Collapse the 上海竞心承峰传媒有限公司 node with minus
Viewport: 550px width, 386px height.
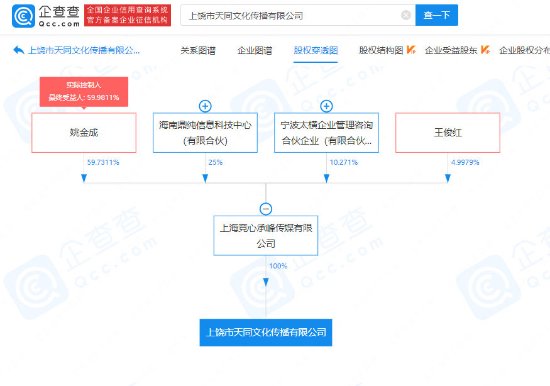tap(266, 209)
